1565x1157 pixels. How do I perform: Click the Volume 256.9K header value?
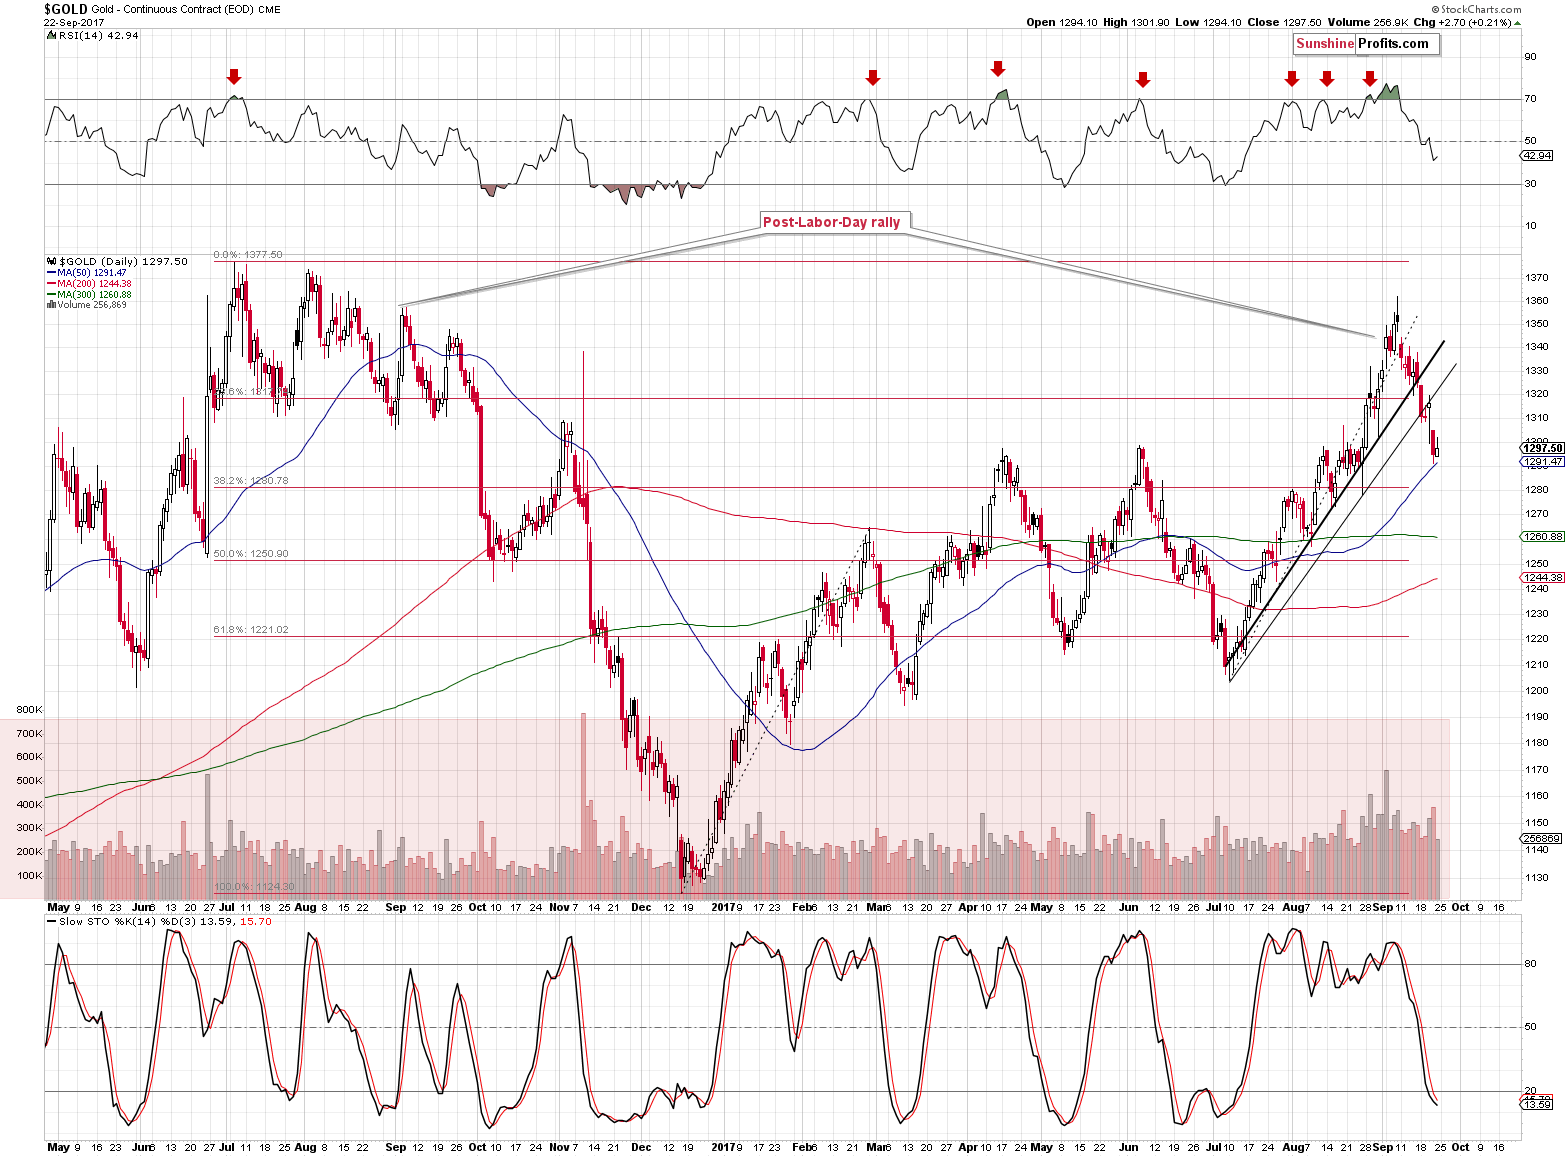click(x=1368, y=22)
